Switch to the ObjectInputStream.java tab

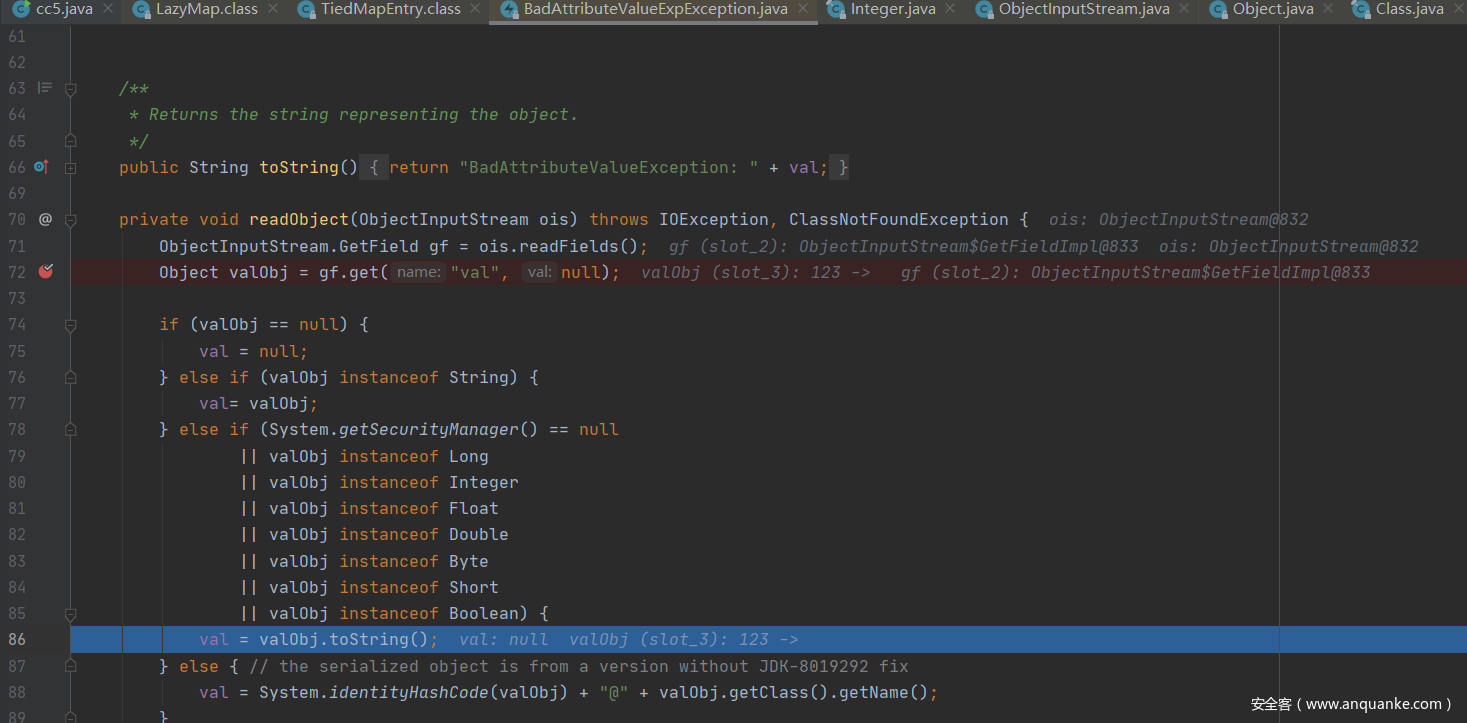(1083, 10)
